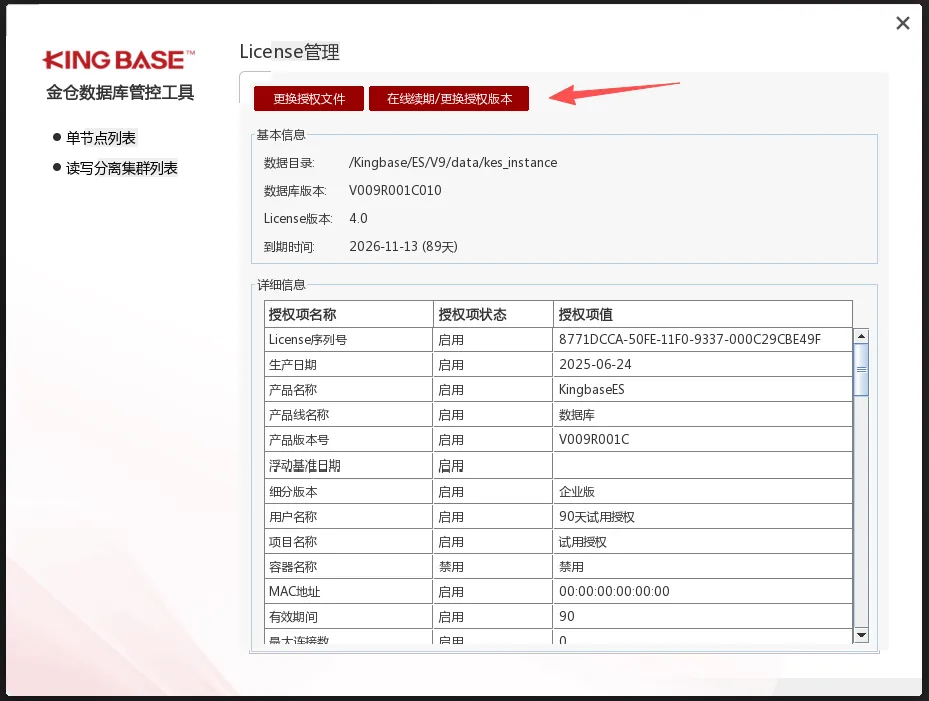Screen dimensions: 929x701
Task: Select the 有效期间 row name cell
Action: coord(348,616)
